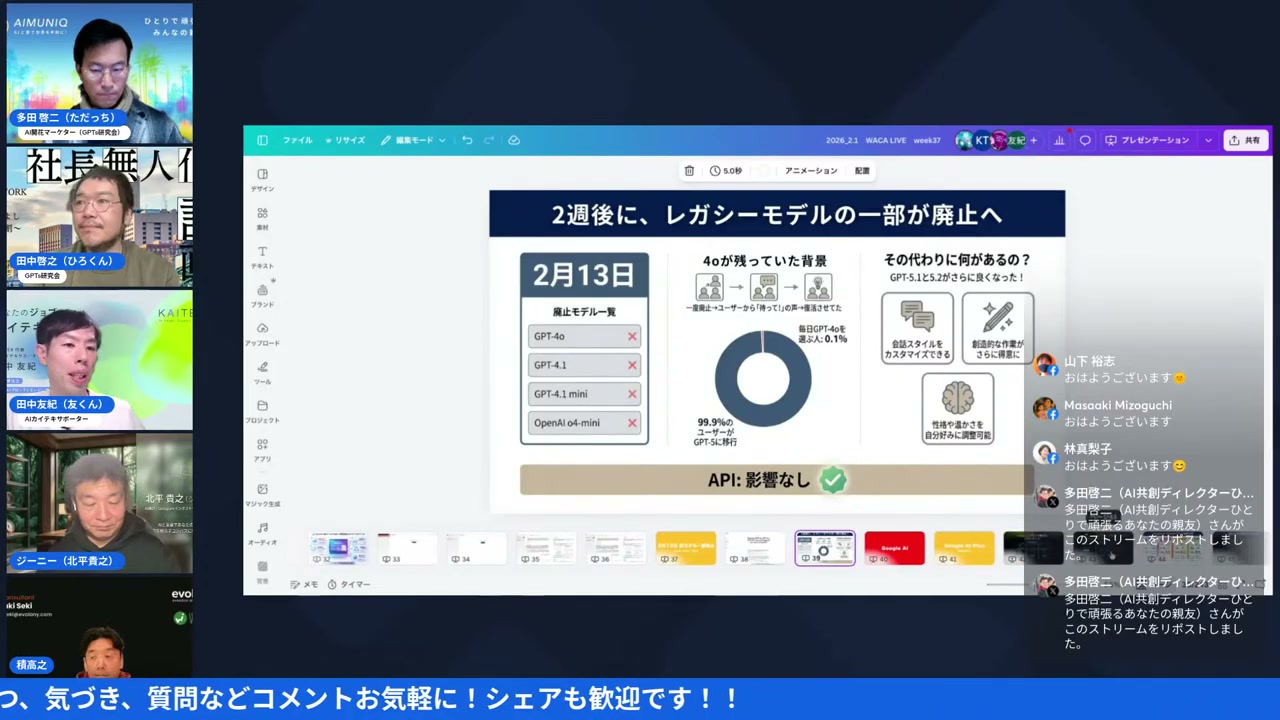This screenshot has height=720, width=1280.
Task: Adjust the 5.0秒 slide duration control
Action: coord(728,170)
